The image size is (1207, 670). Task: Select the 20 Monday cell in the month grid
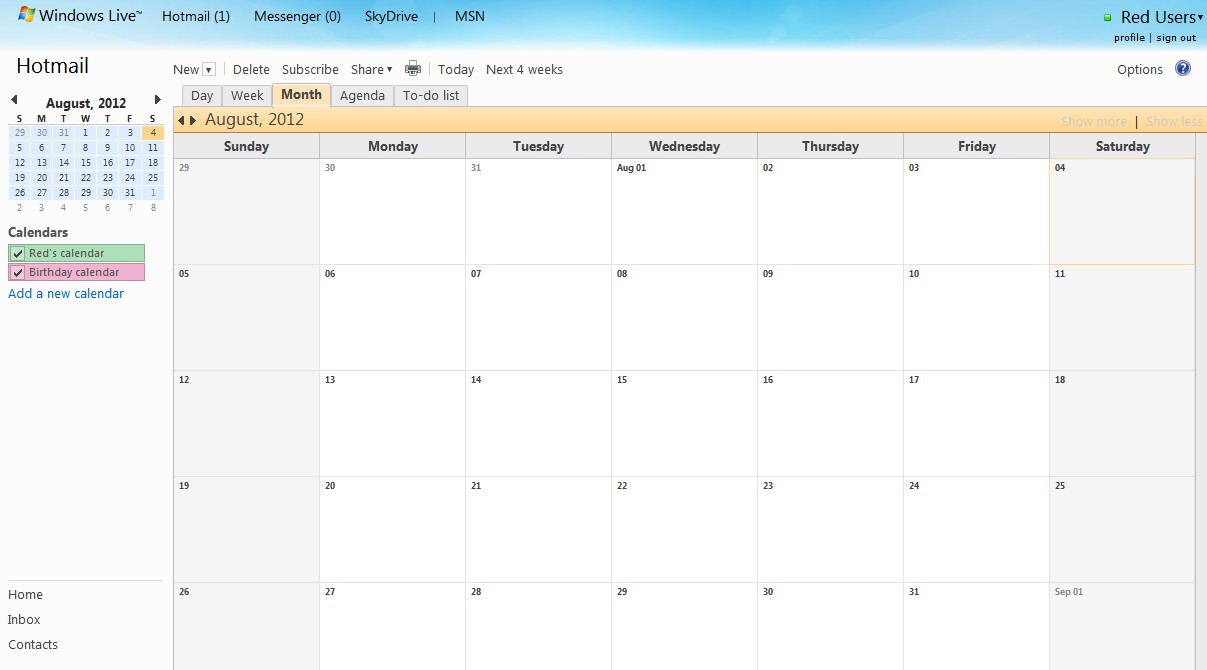point(392,530)
